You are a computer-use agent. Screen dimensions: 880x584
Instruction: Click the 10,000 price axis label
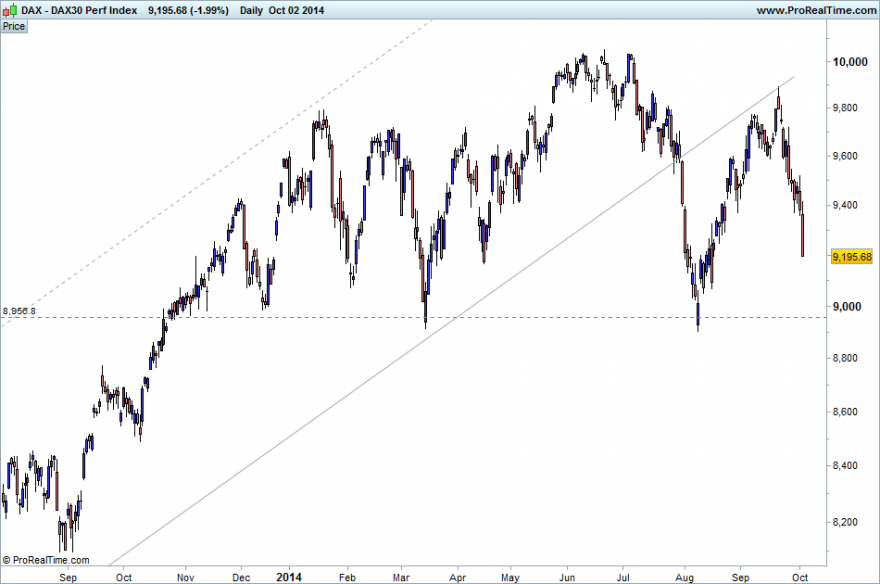pos(850,62)
